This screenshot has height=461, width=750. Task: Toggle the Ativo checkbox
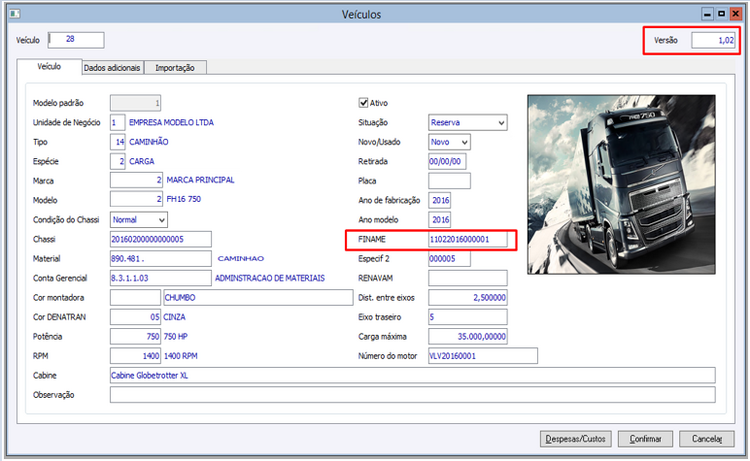coord(364,103)
